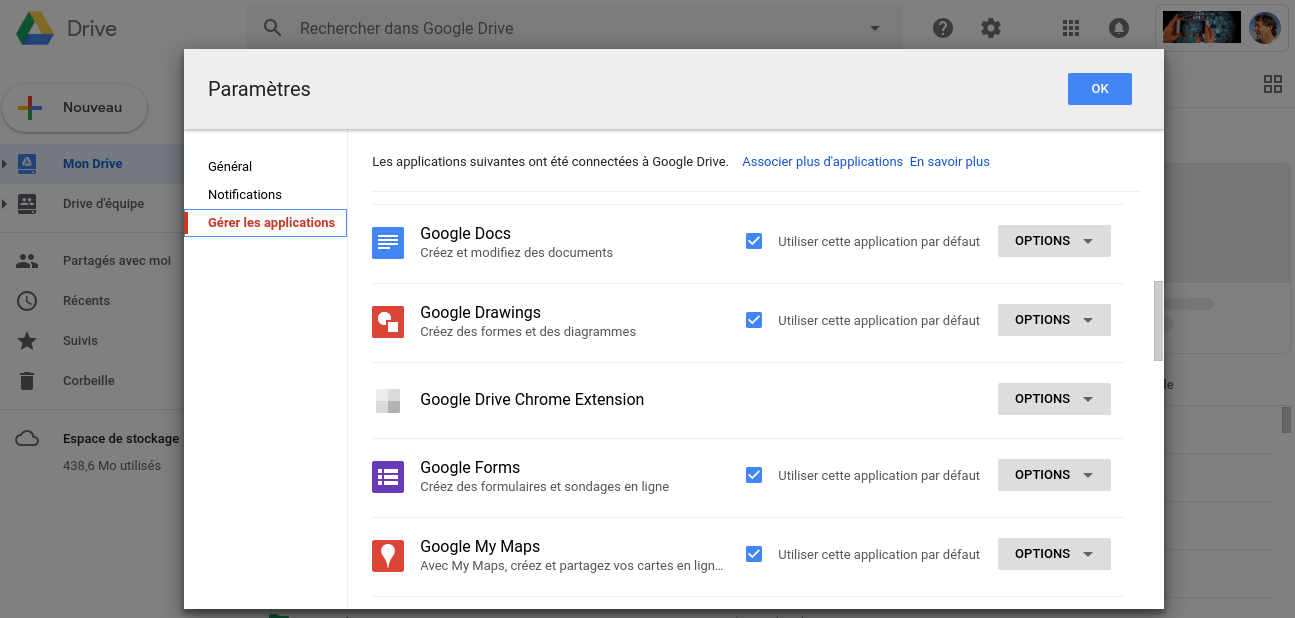Click the Google Docs app icon
The image size is (1295, 618).
388,242
